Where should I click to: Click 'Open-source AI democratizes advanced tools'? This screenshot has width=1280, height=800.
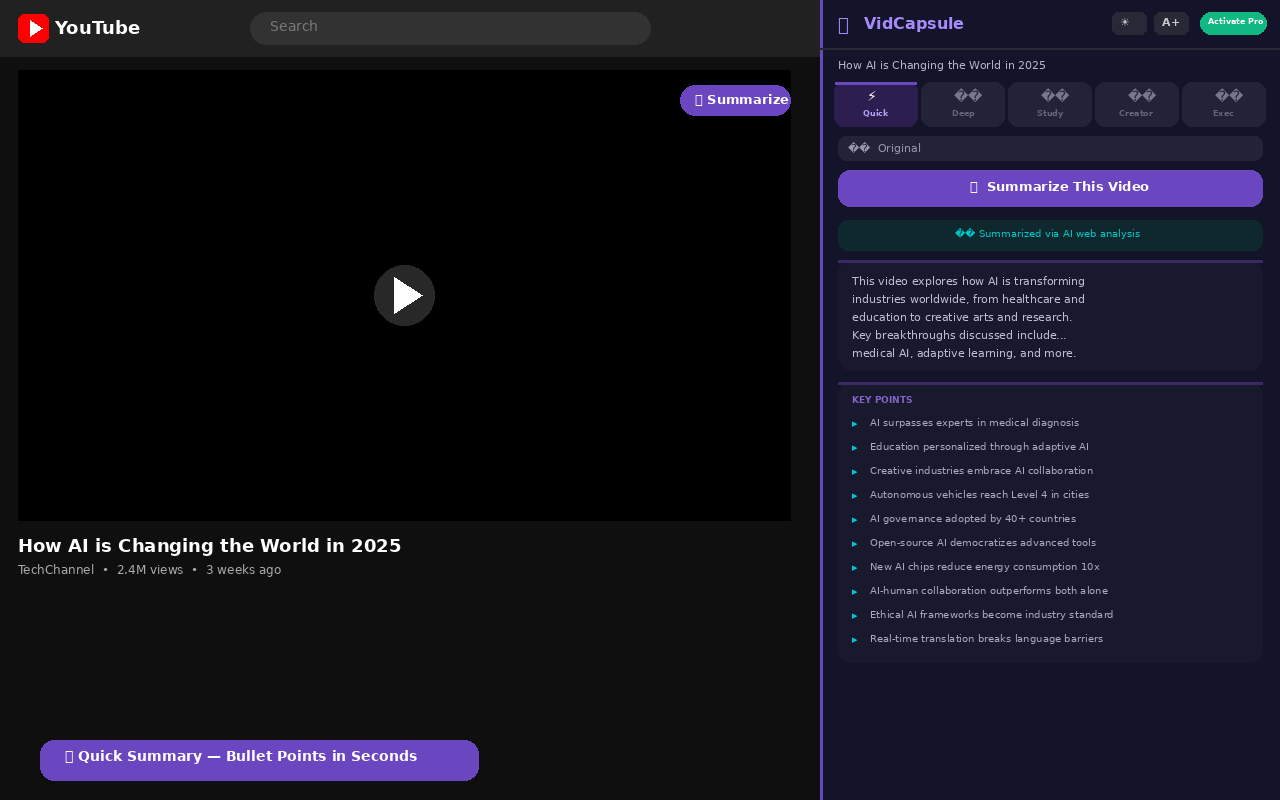tap(983, 543)
